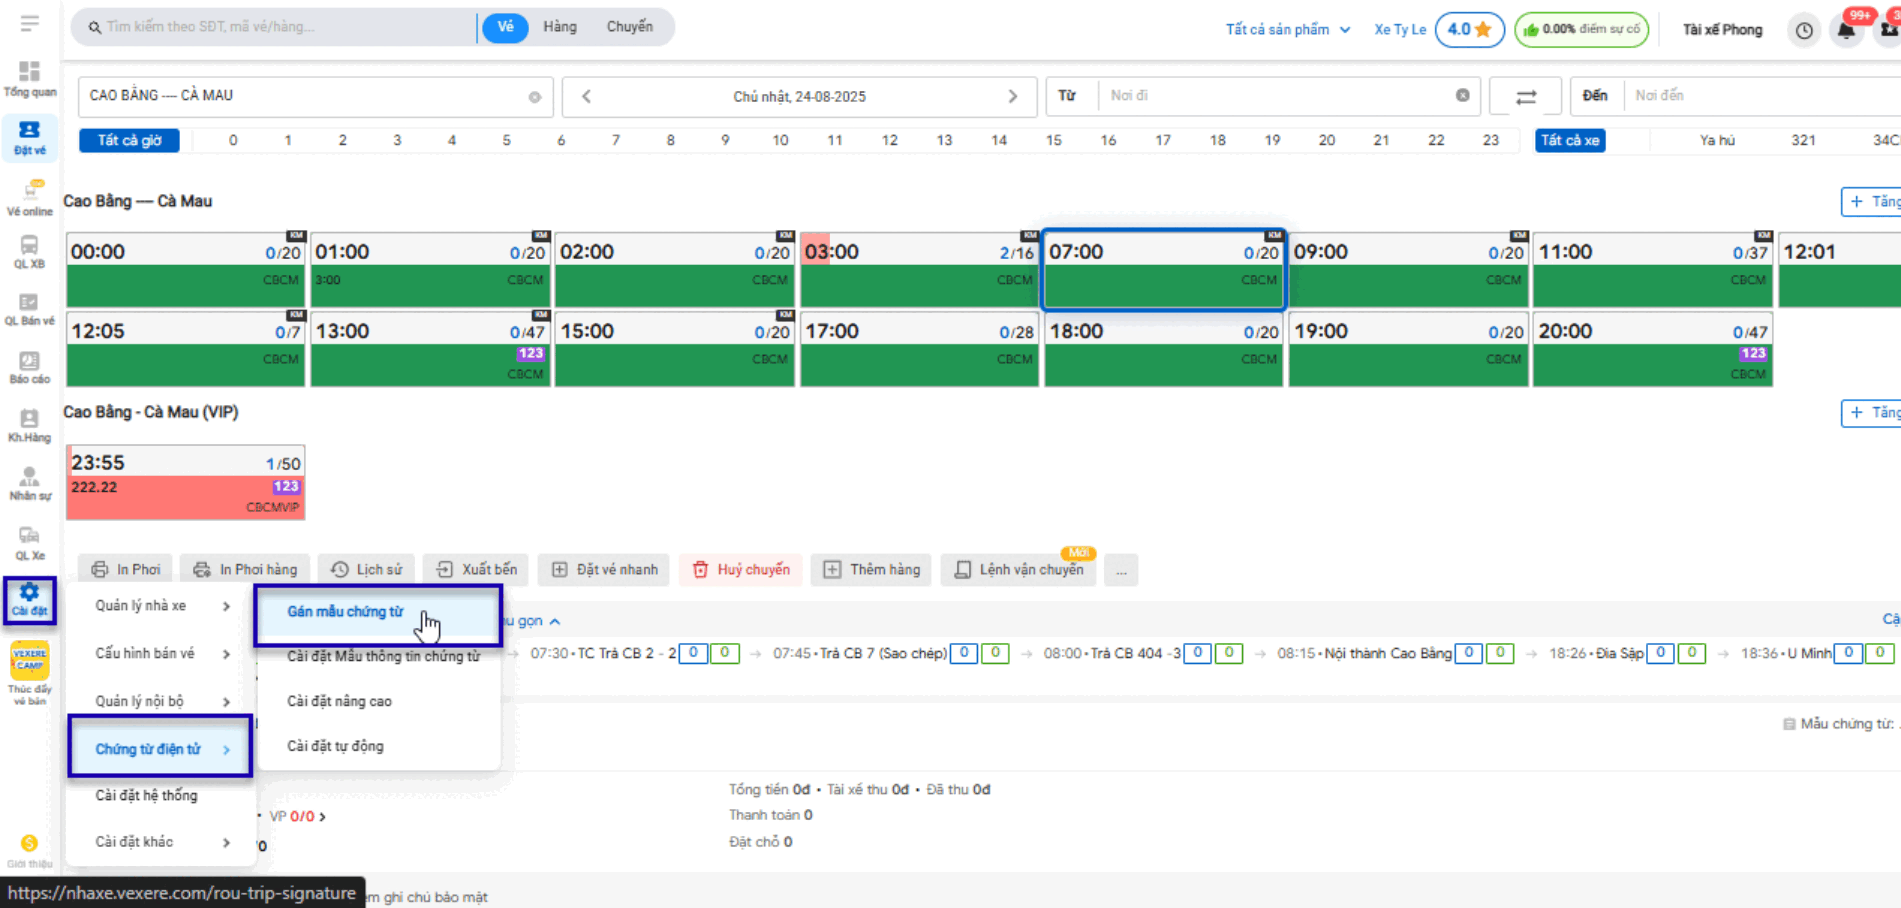Swap origin and destination arrows

coord(1525,96)
